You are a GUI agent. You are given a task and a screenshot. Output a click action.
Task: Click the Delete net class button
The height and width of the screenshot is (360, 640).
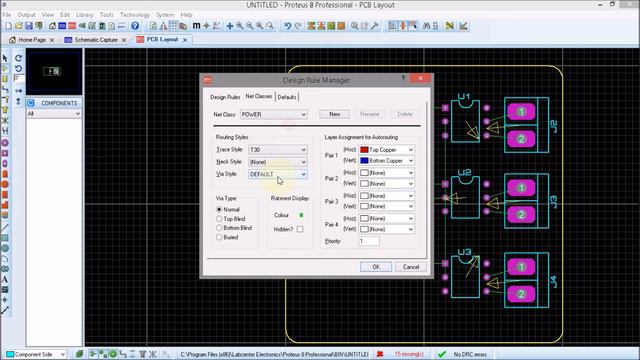pos(405,114)
